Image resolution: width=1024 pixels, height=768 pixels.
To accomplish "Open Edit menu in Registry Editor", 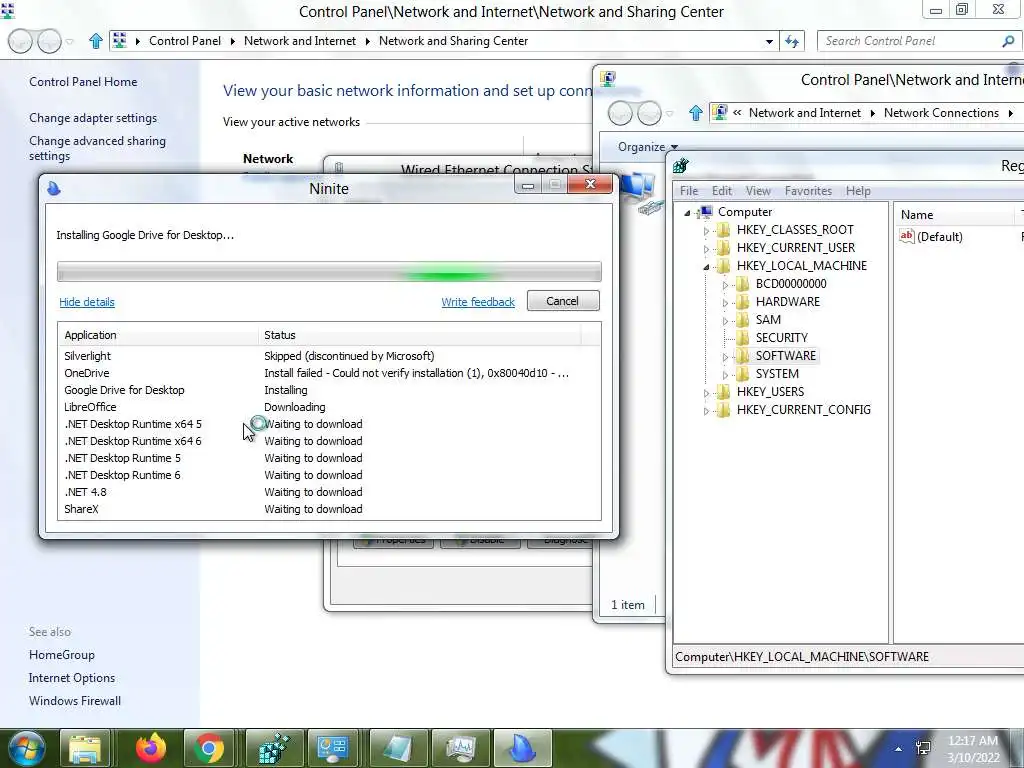I will coord(721,191).
